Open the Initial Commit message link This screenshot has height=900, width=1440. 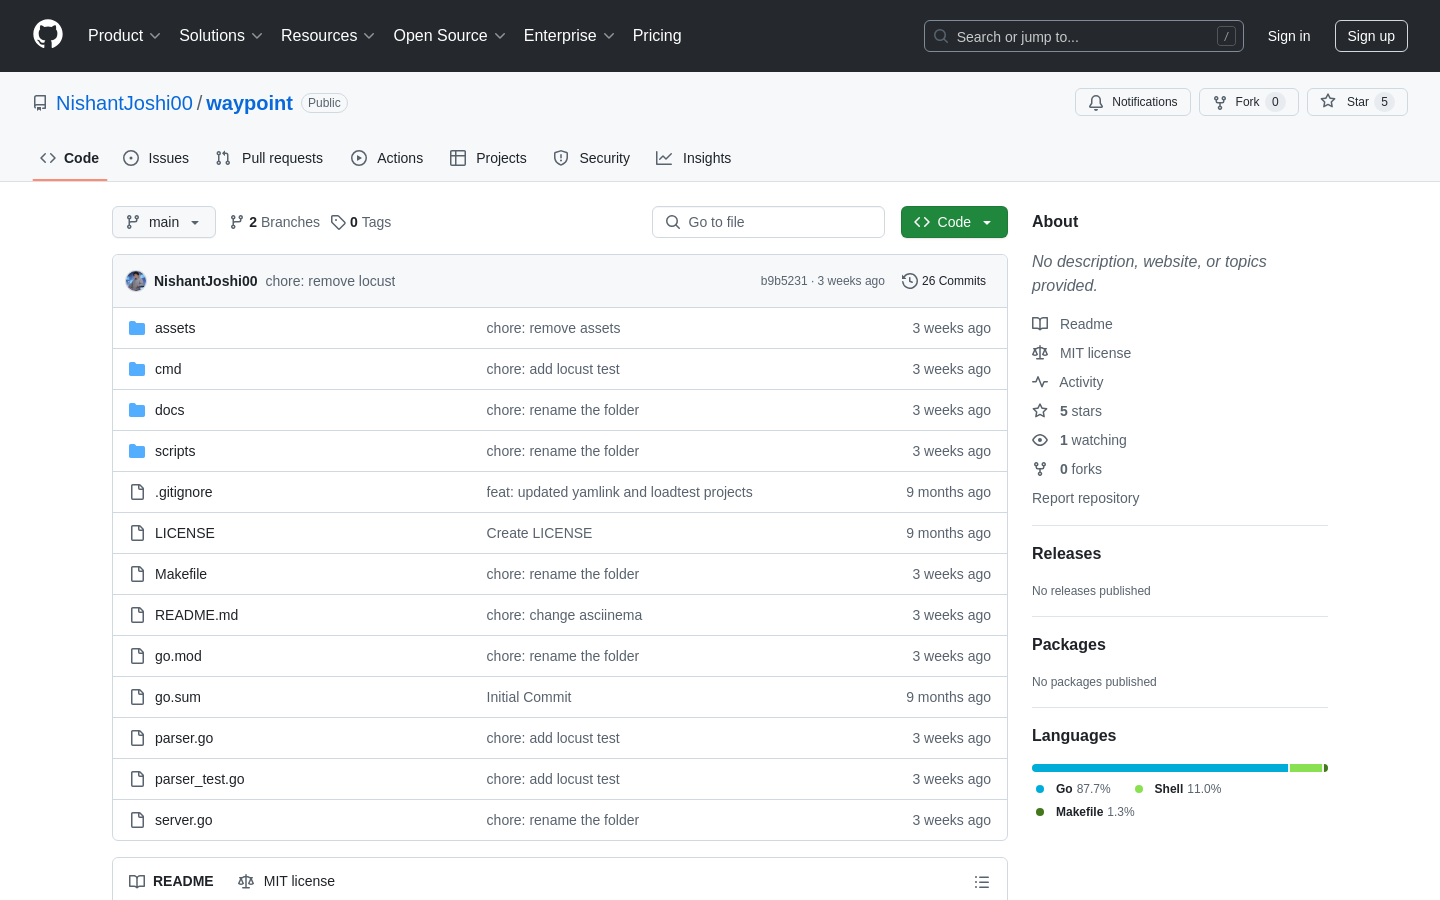pyautogui.click(x=529, y=697)
